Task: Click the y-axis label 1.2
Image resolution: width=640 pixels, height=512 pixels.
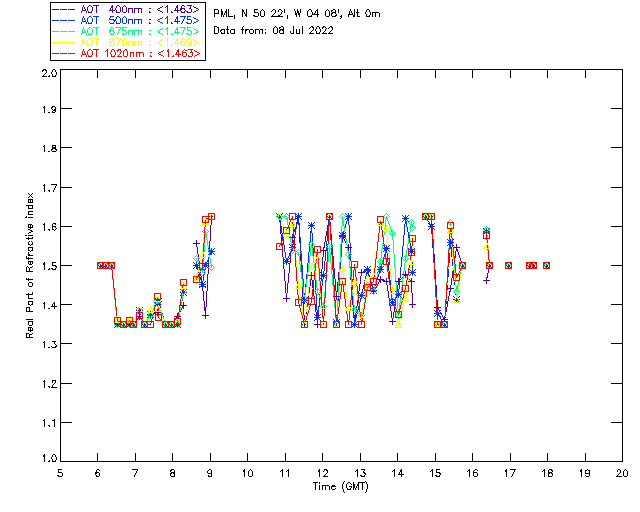Action: 49,384
